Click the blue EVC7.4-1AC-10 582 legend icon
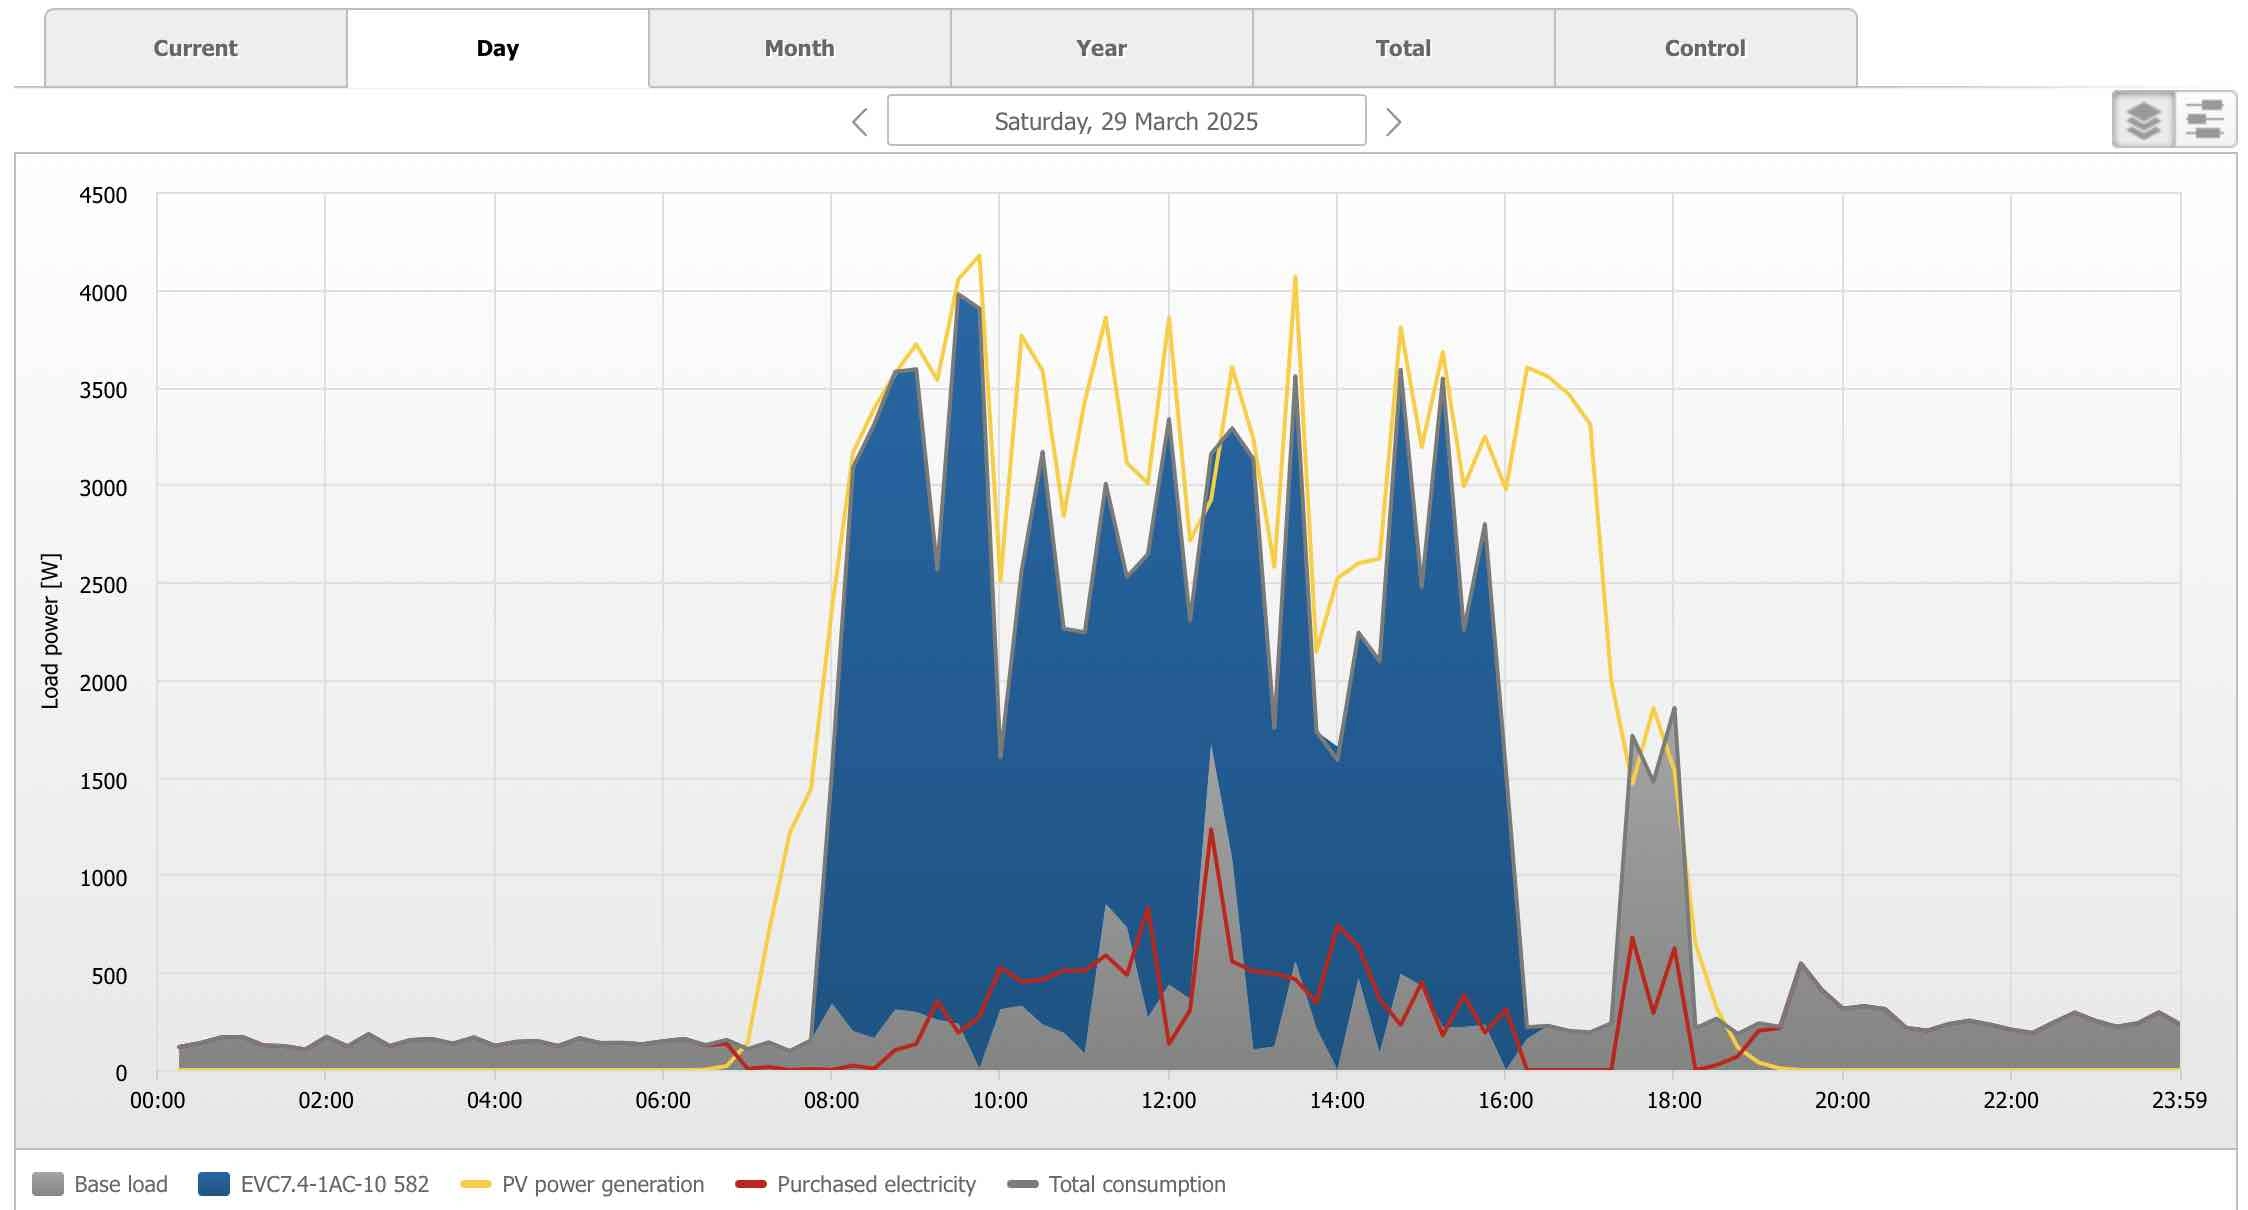This screenshot has height=1210, width=2248. 214,1183
